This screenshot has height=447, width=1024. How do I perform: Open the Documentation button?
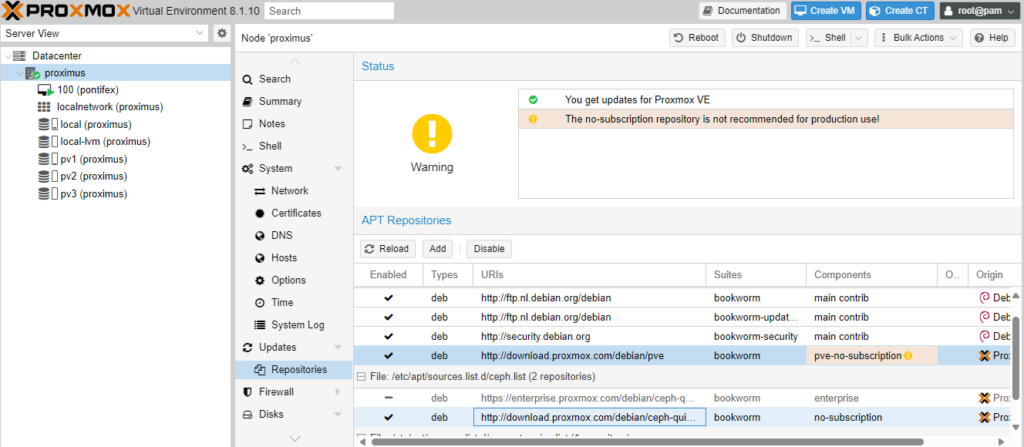[x=743, y=11]
